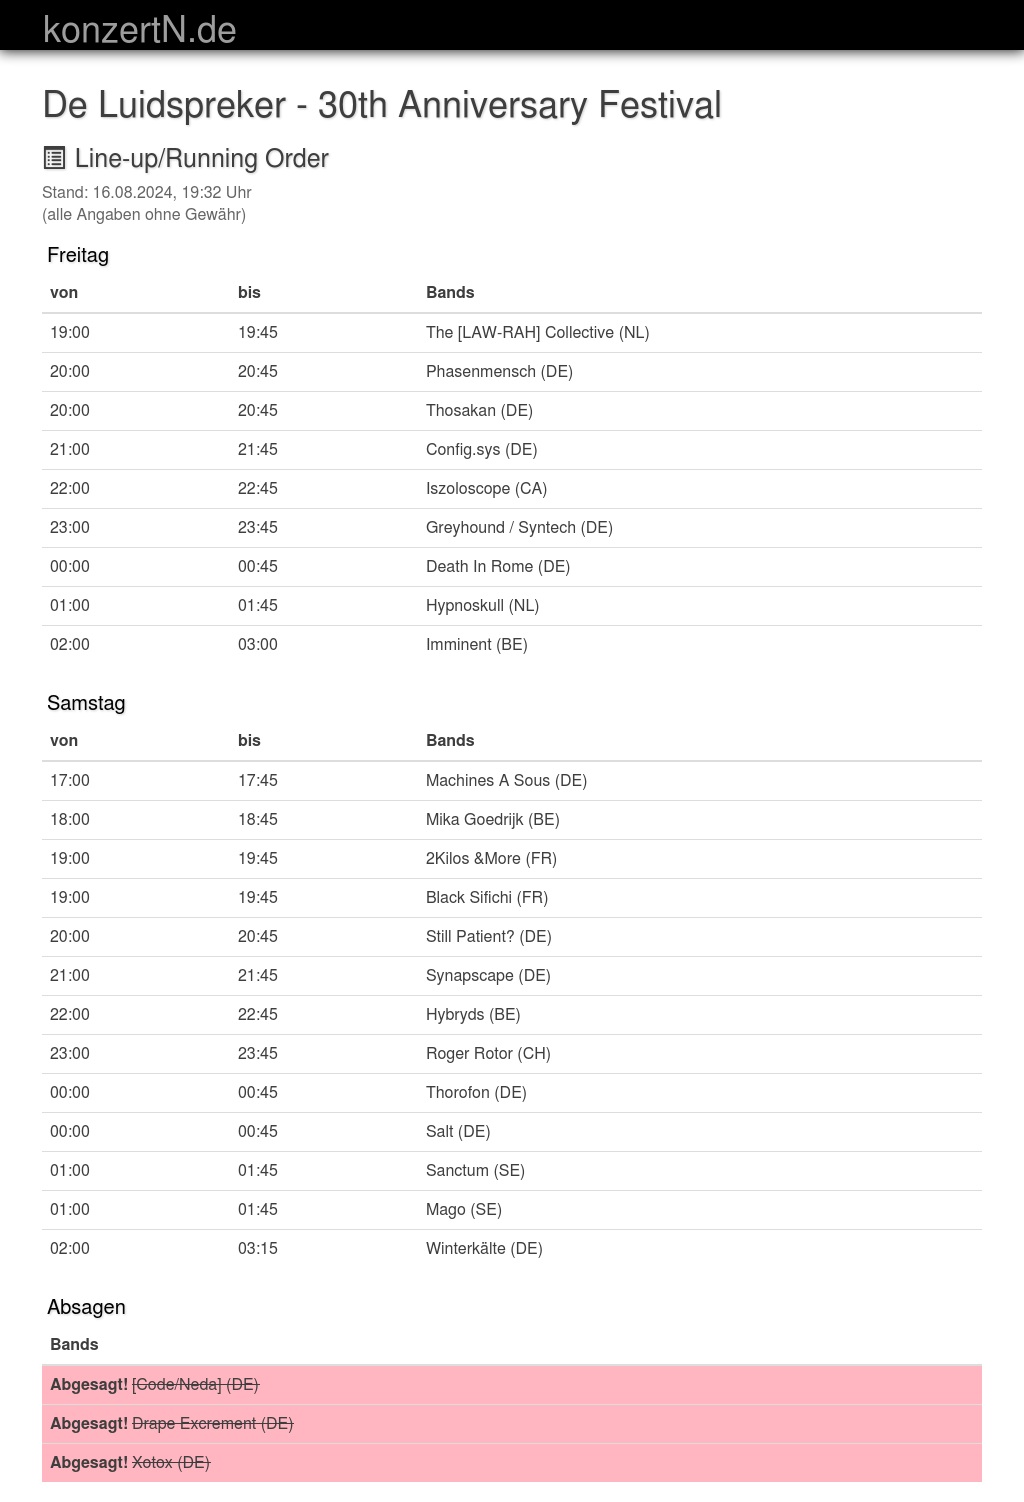Click The [LAW-RAH] Collective (NL) entry
This screenshot has width=1024, height=1502.
tap(537, 332)
